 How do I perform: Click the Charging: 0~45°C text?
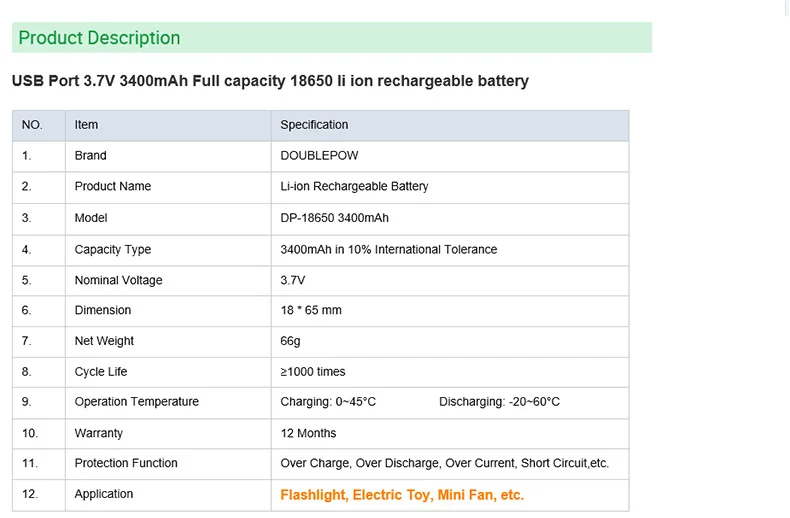[328, 402]
